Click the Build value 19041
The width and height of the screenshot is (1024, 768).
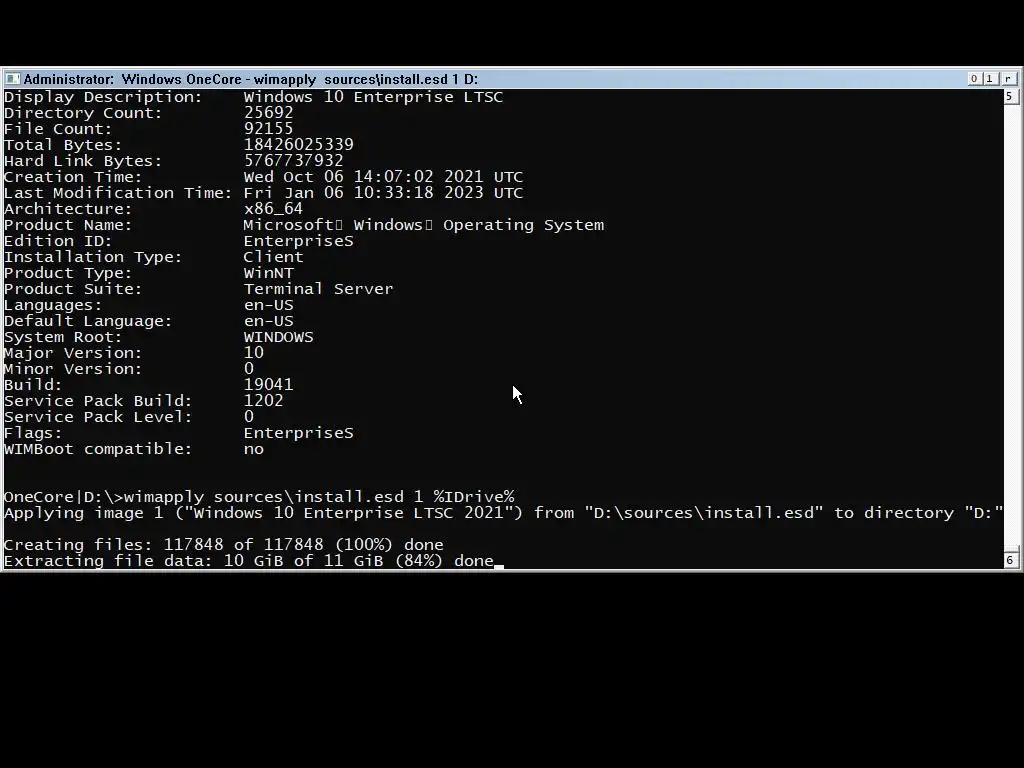pyautogui.click(x=268, y=385)
